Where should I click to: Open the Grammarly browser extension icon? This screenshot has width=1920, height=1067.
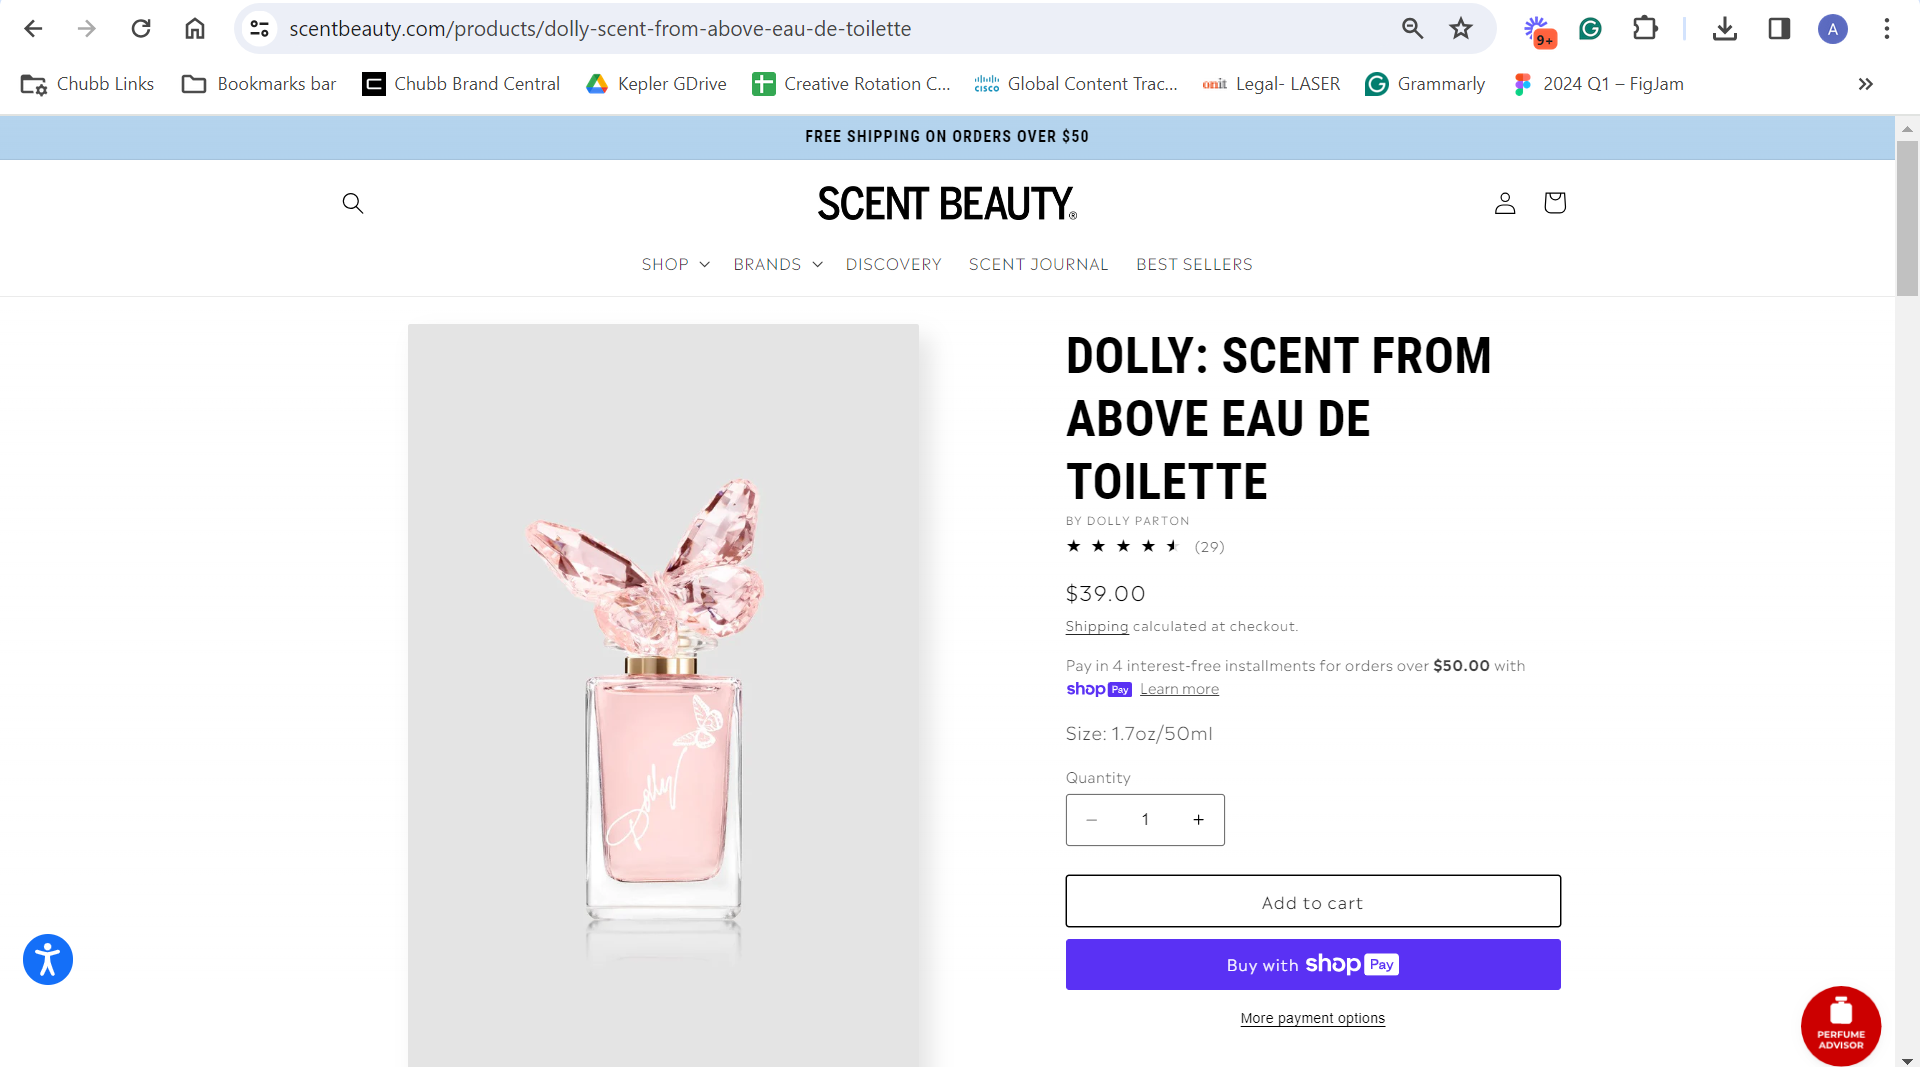point(1590,29)
